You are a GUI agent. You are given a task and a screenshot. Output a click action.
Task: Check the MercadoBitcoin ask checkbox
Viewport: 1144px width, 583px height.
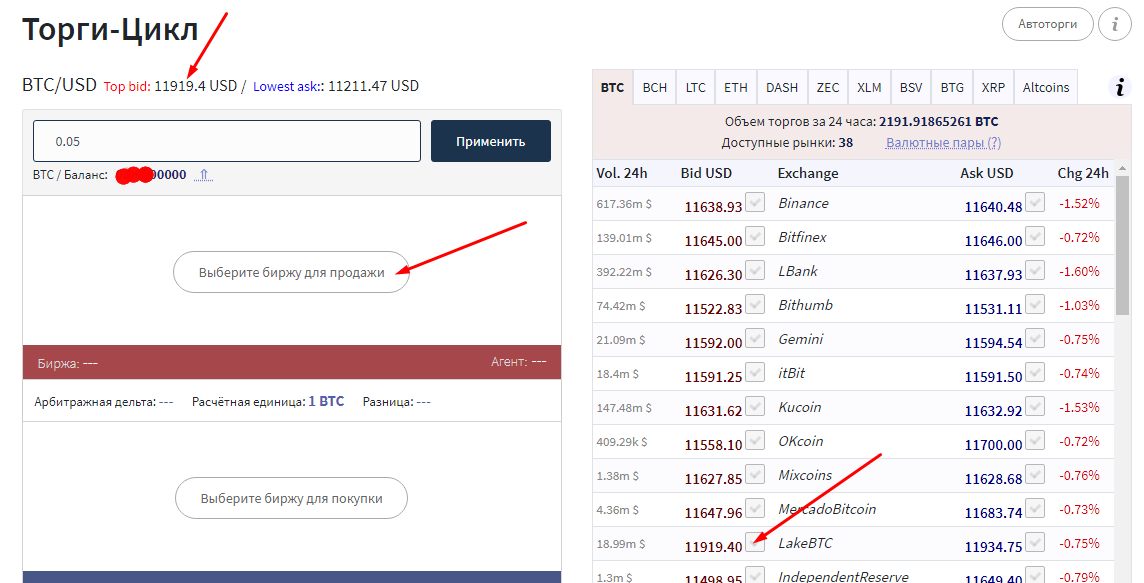coord(1035,508)
